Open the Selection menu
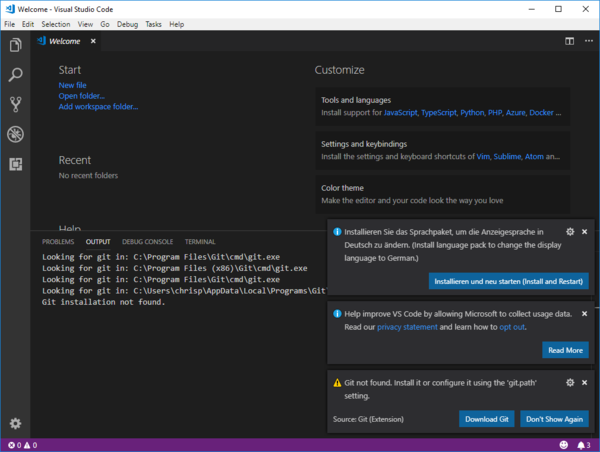 pos(55,23)
